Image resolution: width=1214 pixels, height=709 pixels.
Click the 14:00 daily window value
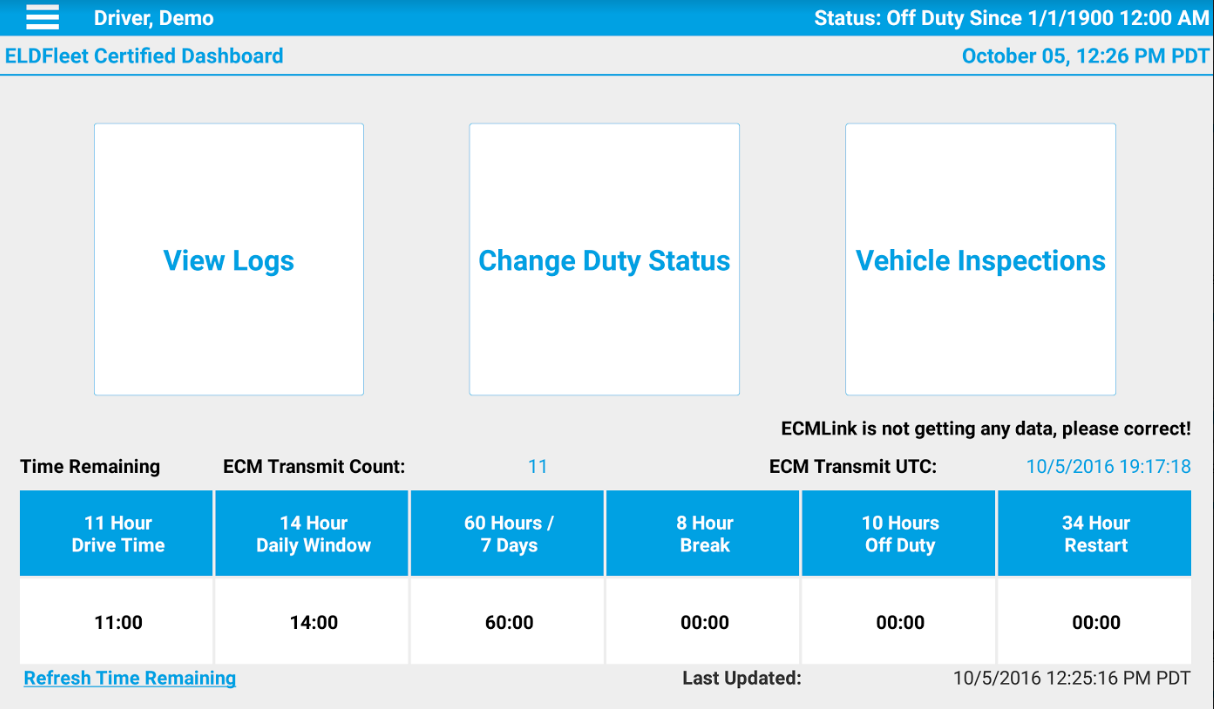pos(313,622)
